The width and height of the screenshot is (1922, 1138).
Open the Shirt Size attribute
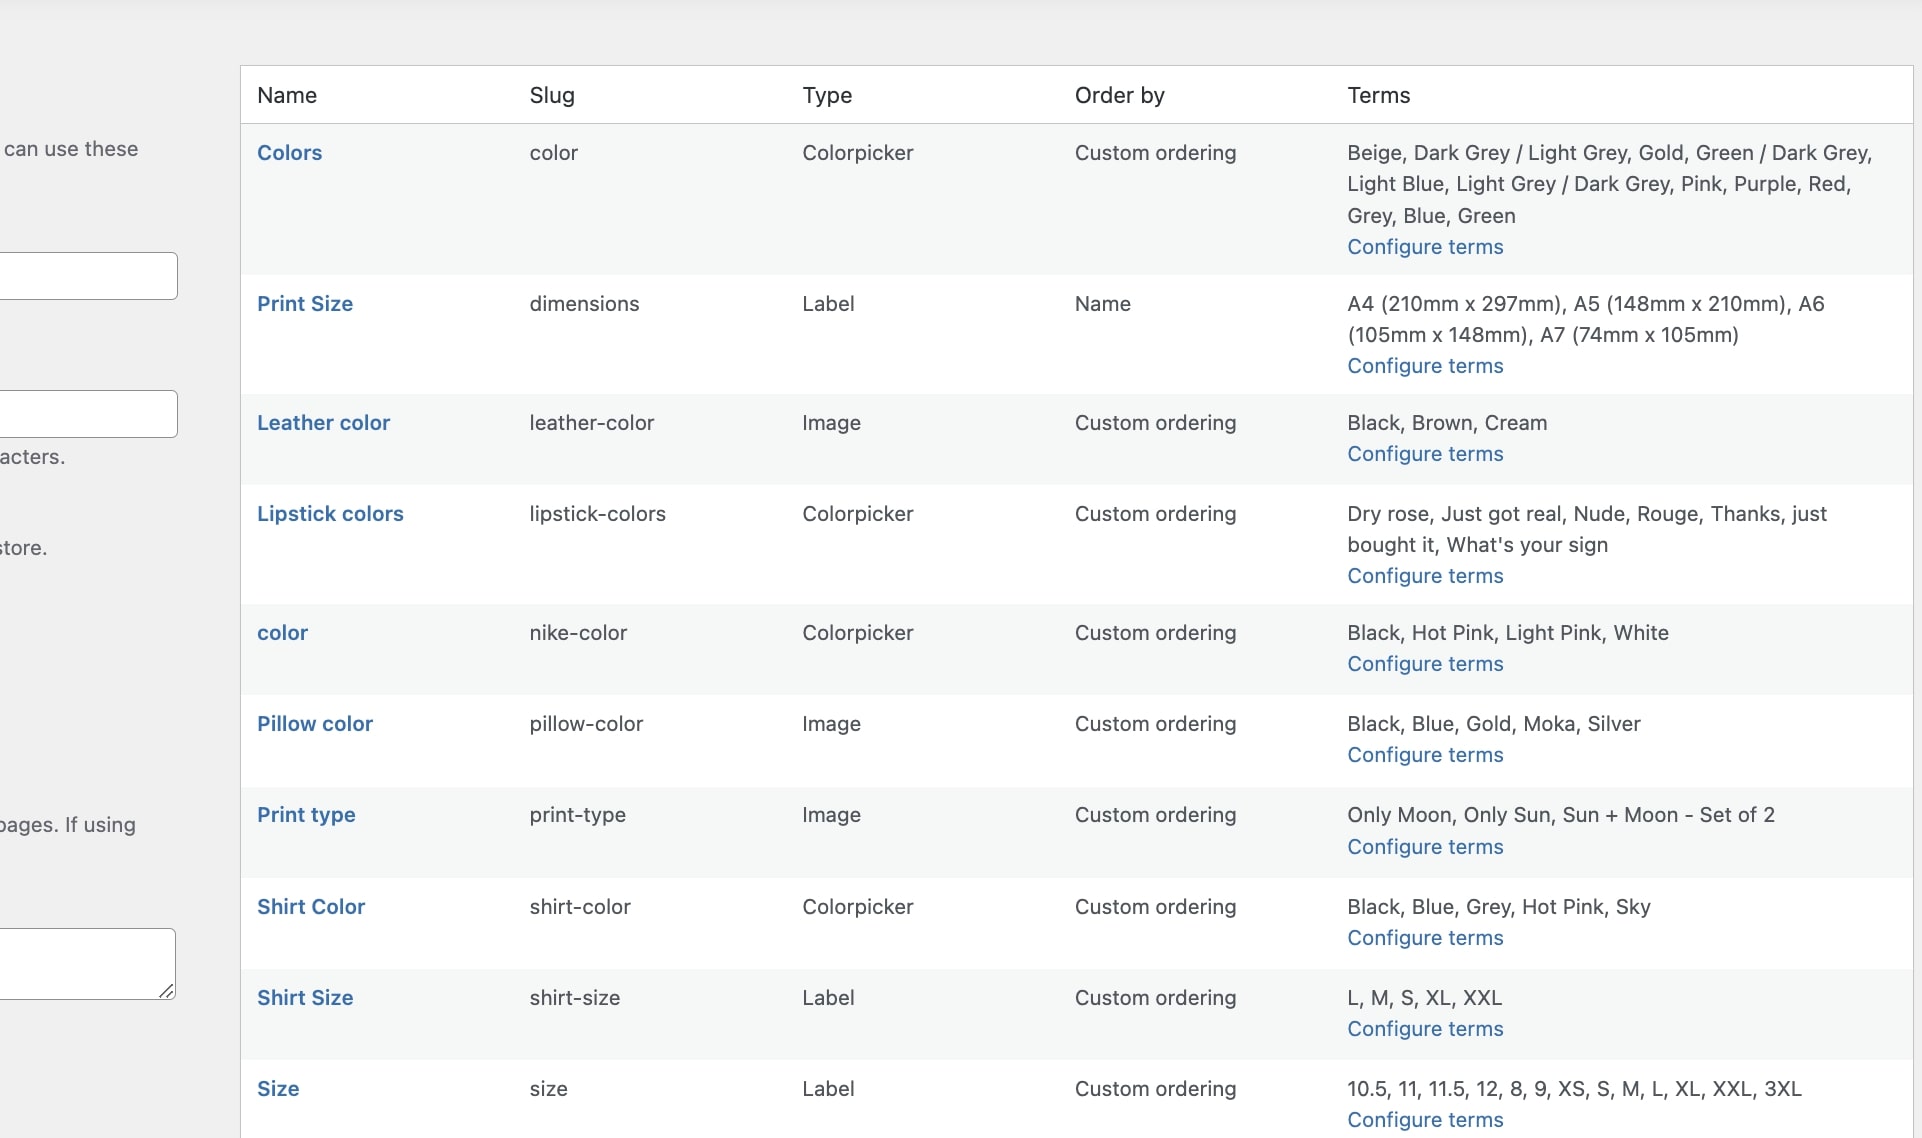(305, 998)
